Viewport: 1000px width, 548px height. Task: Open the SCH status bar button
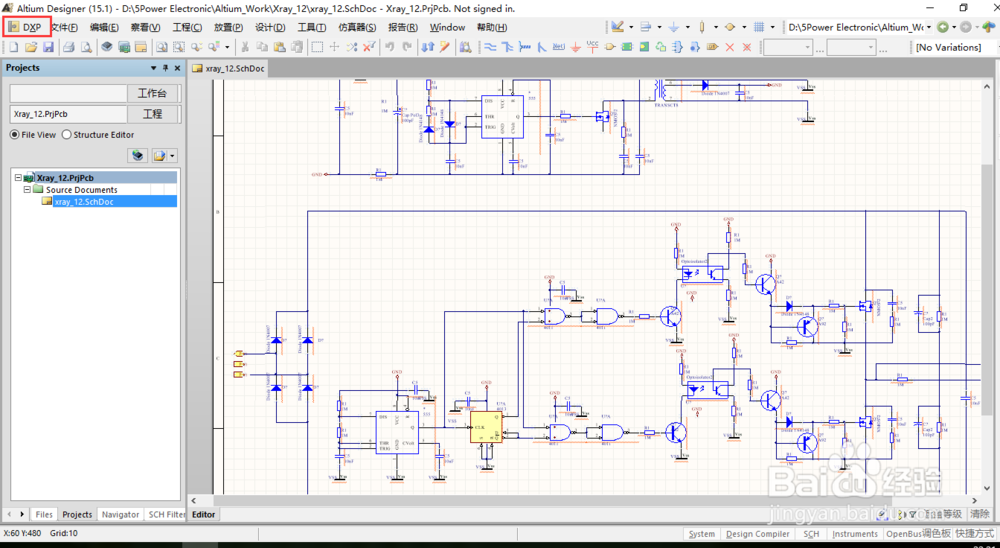point(811,534)
